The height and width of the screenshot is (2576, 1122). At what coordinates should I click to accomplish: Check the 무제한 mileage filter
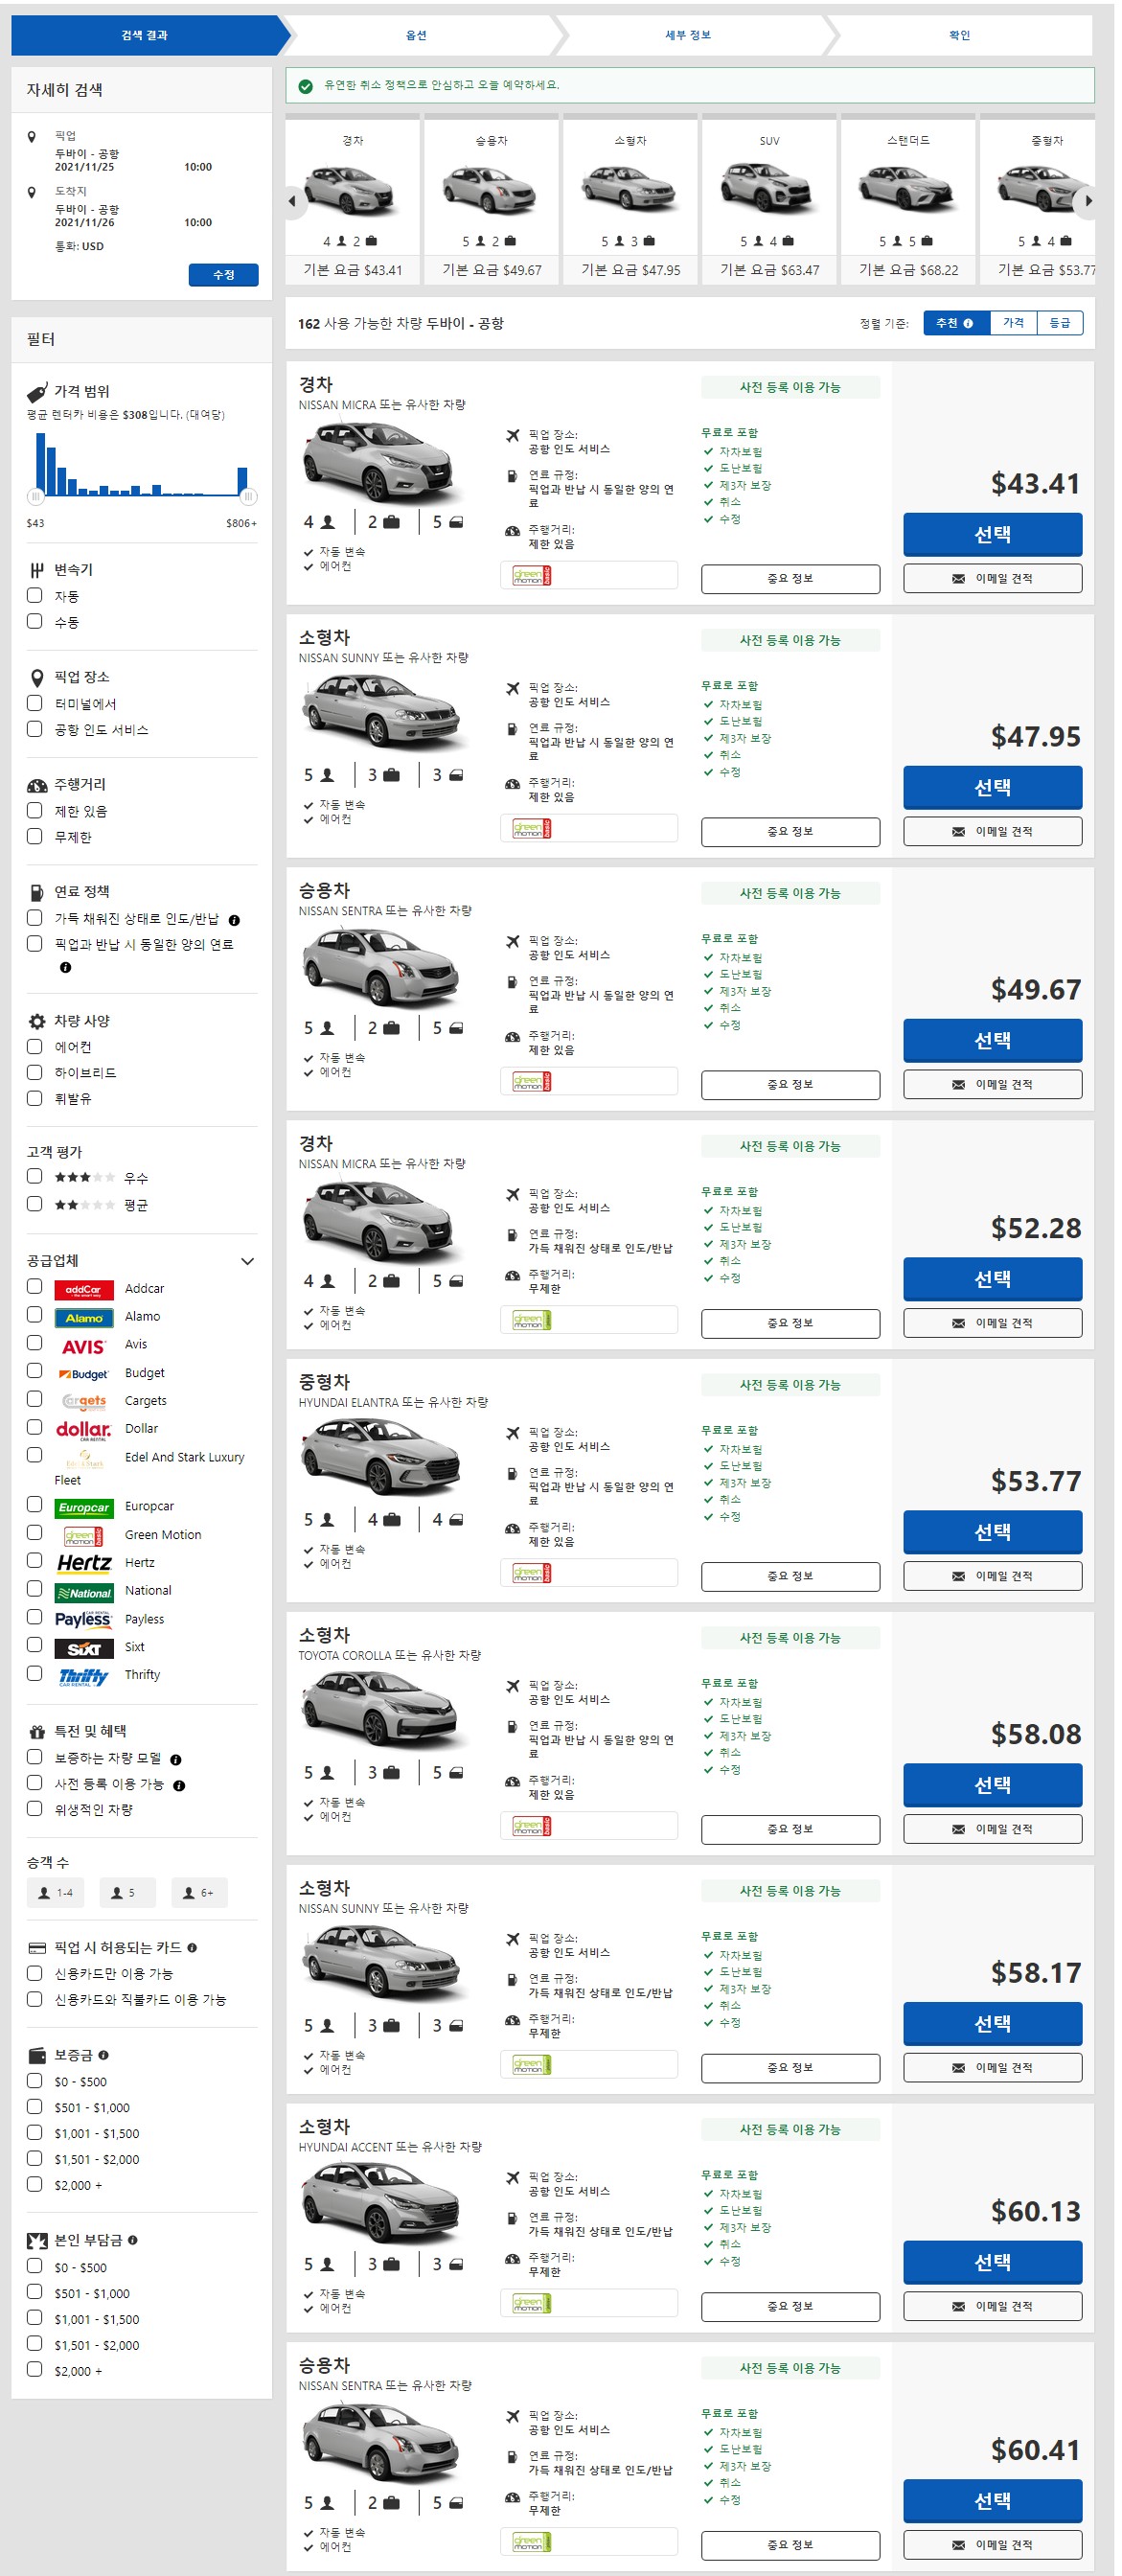pyautogui.click(x=35, y=836)
